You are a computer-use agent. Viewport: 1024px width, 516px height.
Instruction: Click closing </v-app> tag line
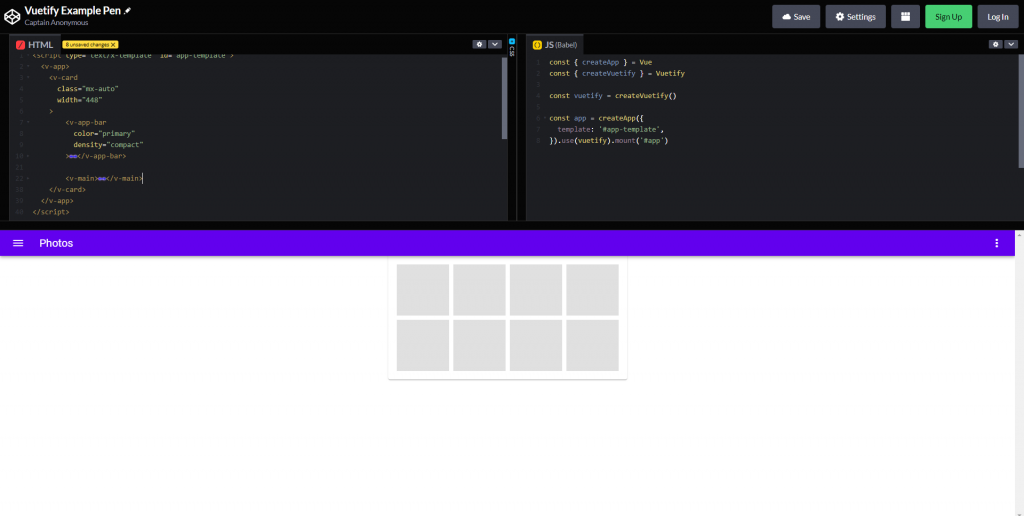coord(57,201)
